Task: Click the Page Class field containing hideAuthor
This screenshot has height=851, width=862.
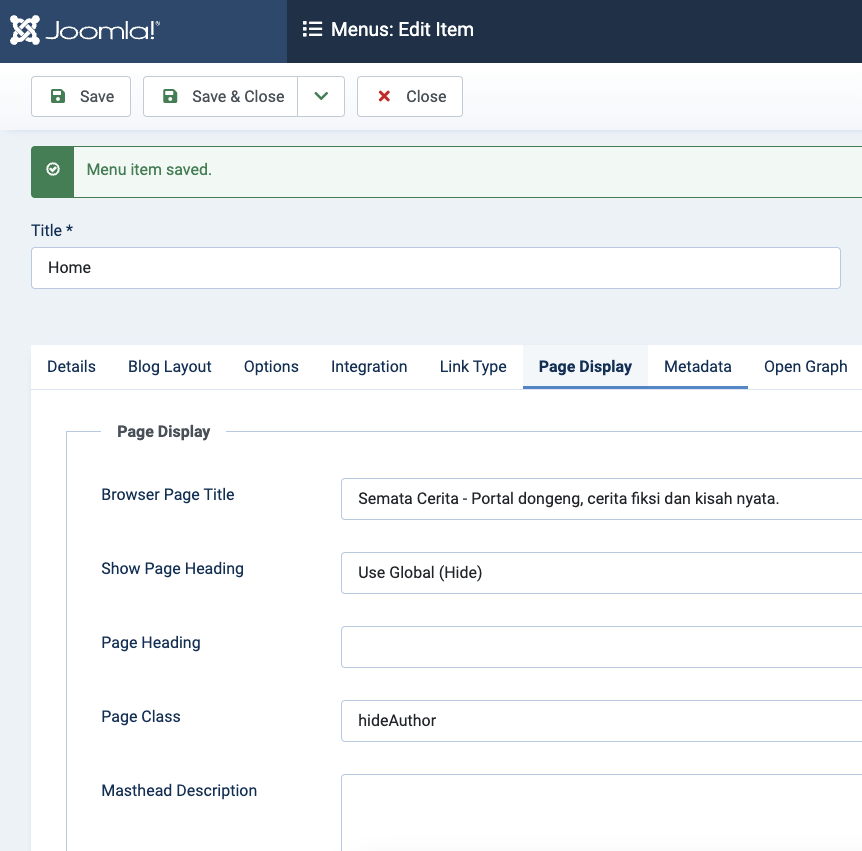Action: (x=600, y=721)
